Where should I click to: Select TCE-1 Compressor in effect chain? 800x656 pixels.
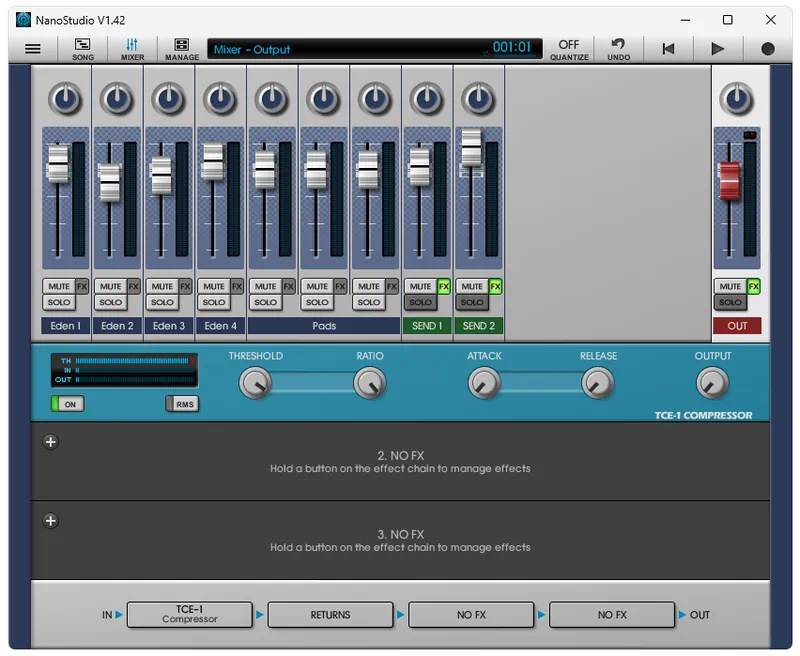(190, 614)
